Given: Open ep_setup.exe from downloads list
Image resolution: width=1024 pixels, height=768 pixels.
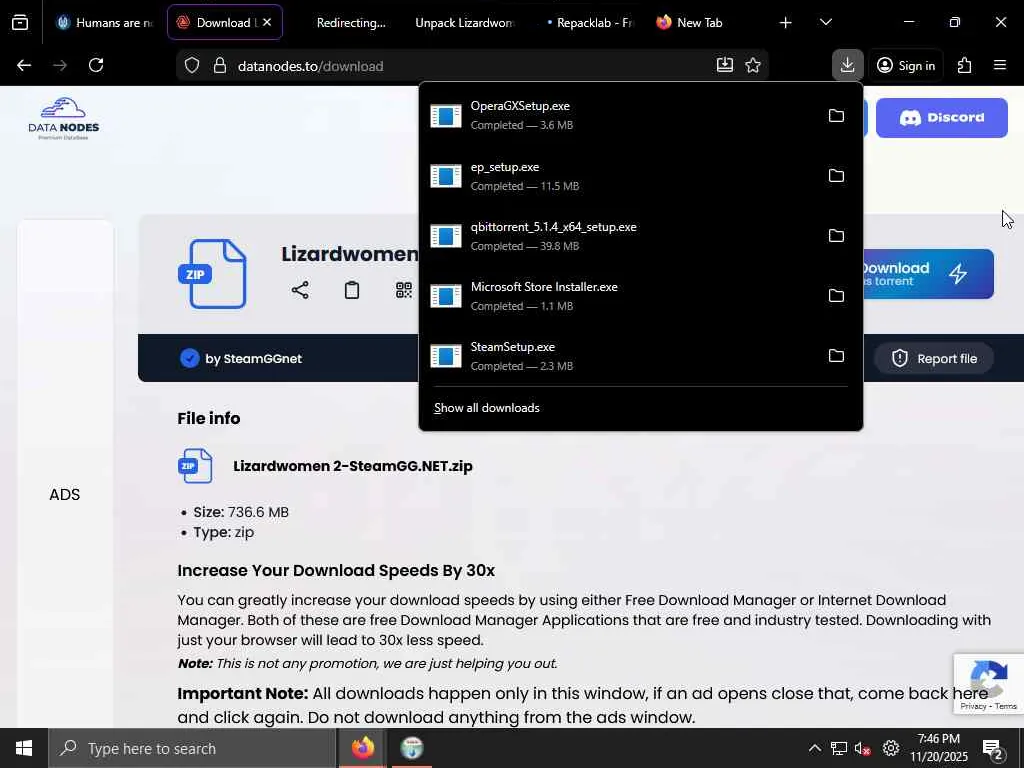Looking at the screenshot, I should (620, 176).
